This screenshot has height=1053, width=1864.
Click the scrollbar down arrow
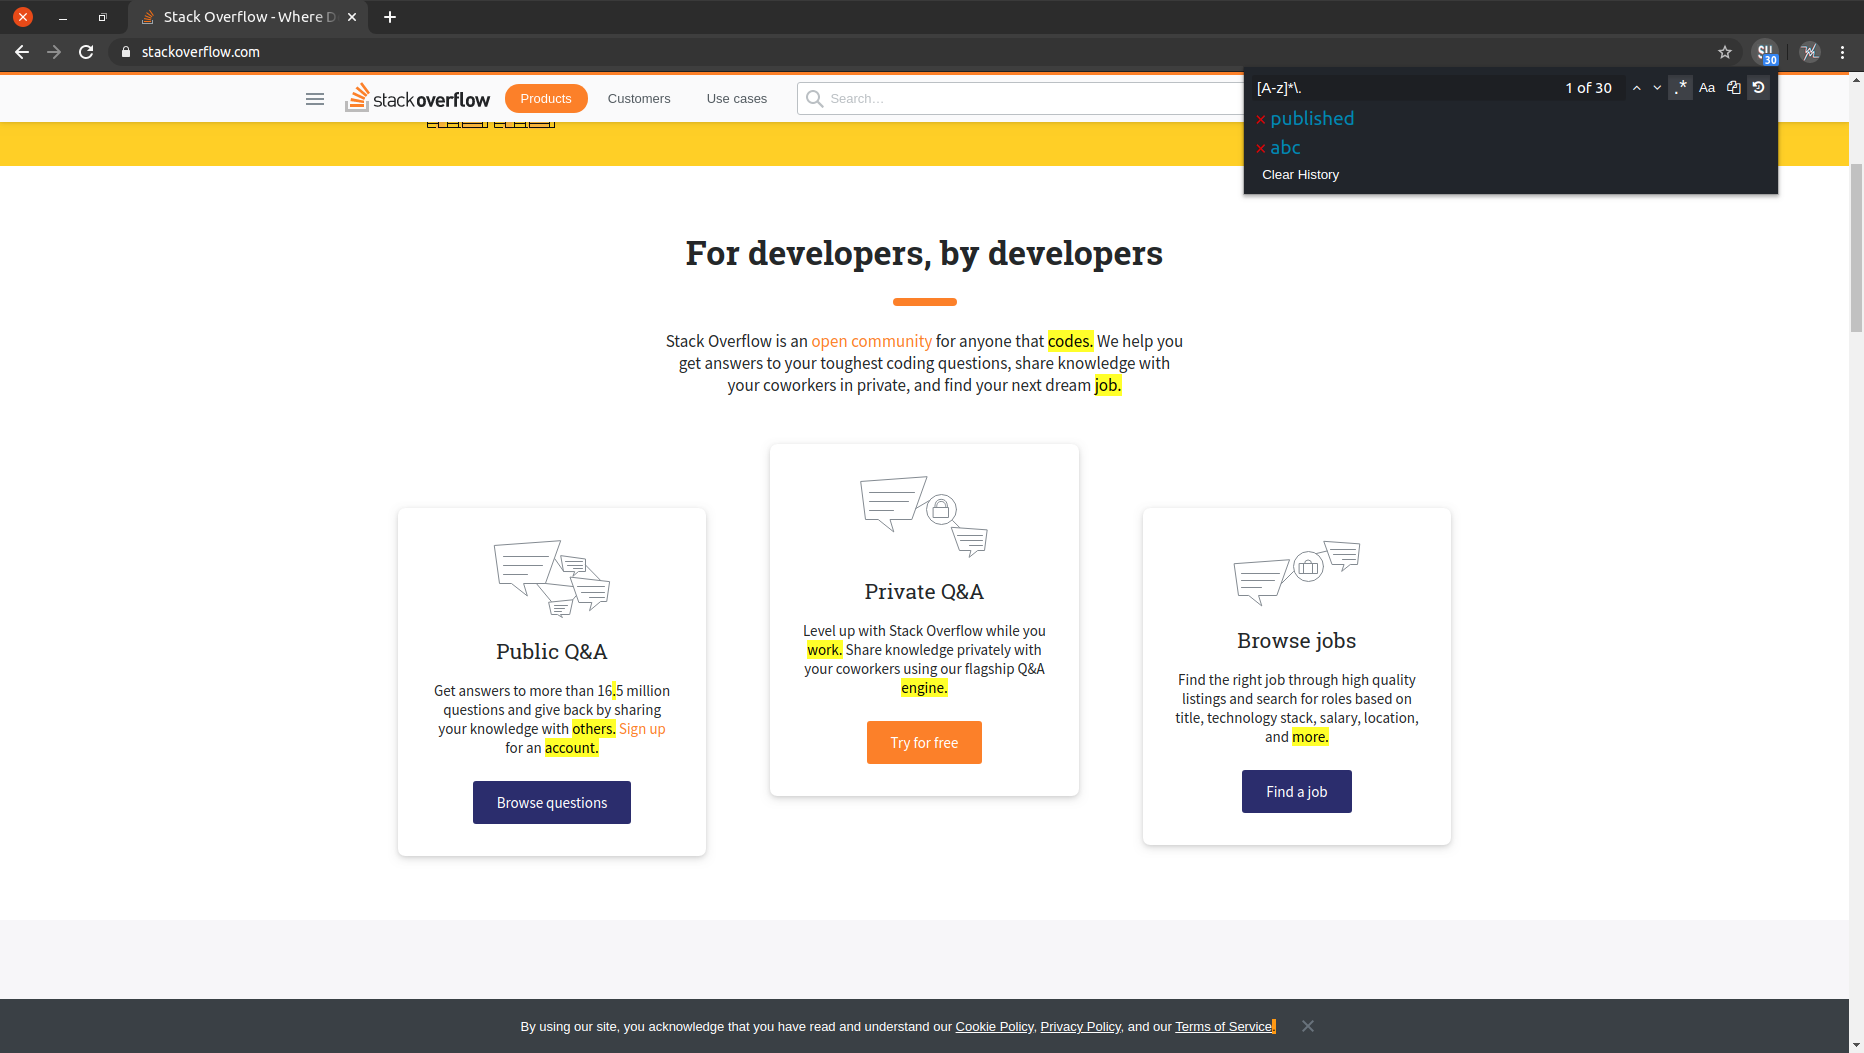coord(1856,1045)
